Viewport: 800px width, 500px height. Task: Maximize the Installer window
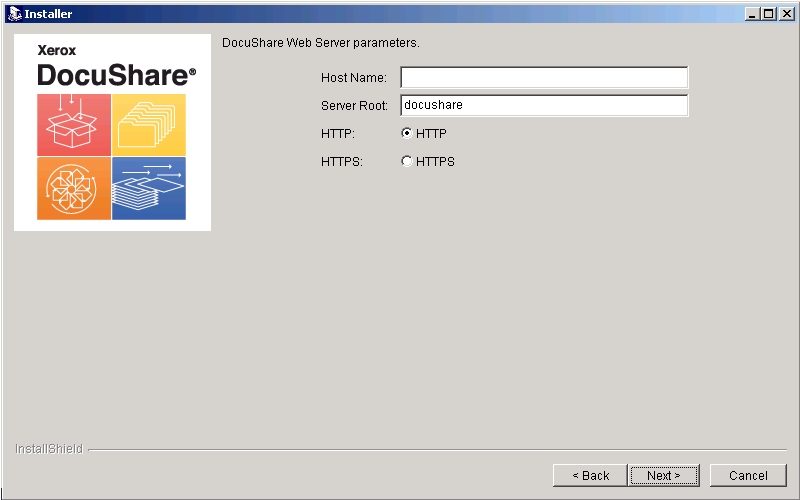point(768,14)
